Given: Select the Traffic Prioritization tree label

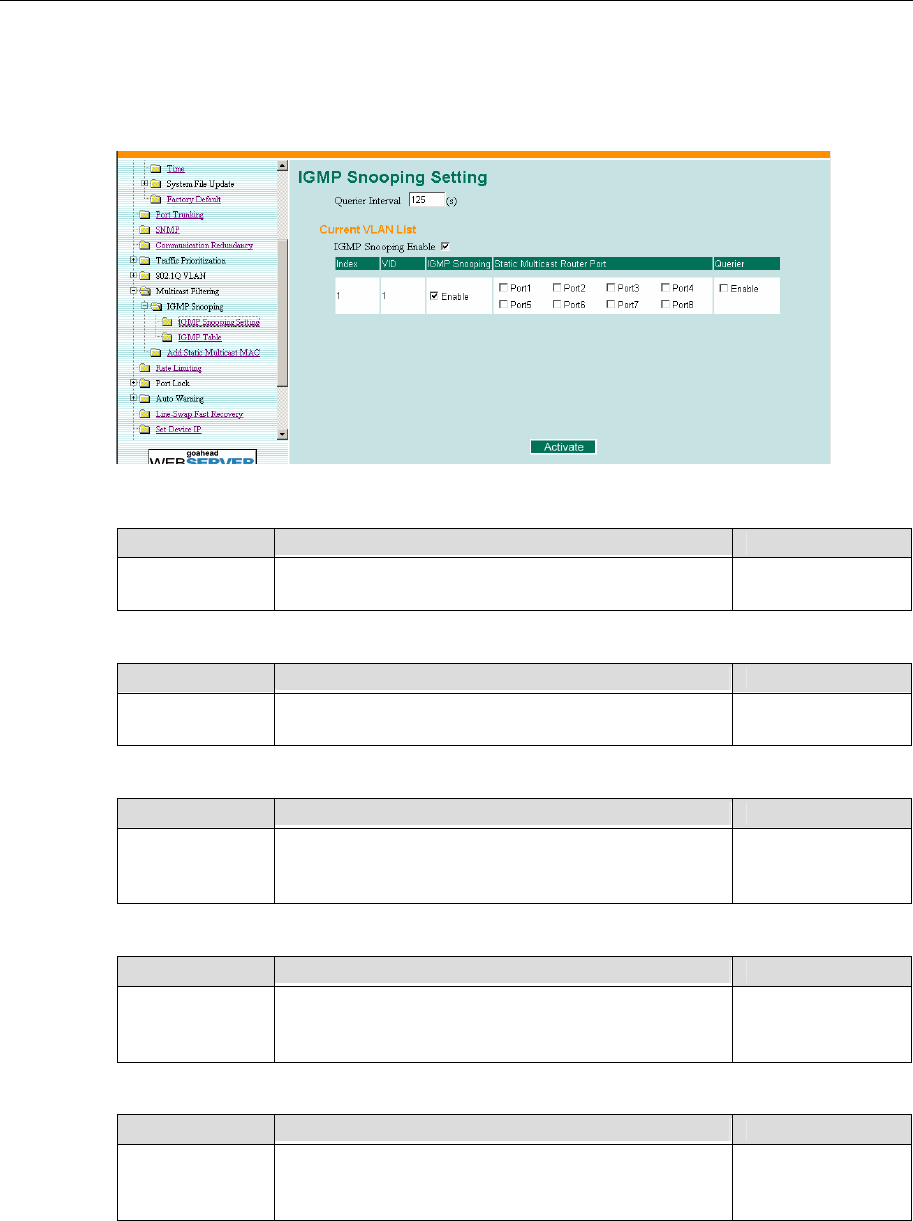Looking at the screenshot, I should tap(191, 260).
